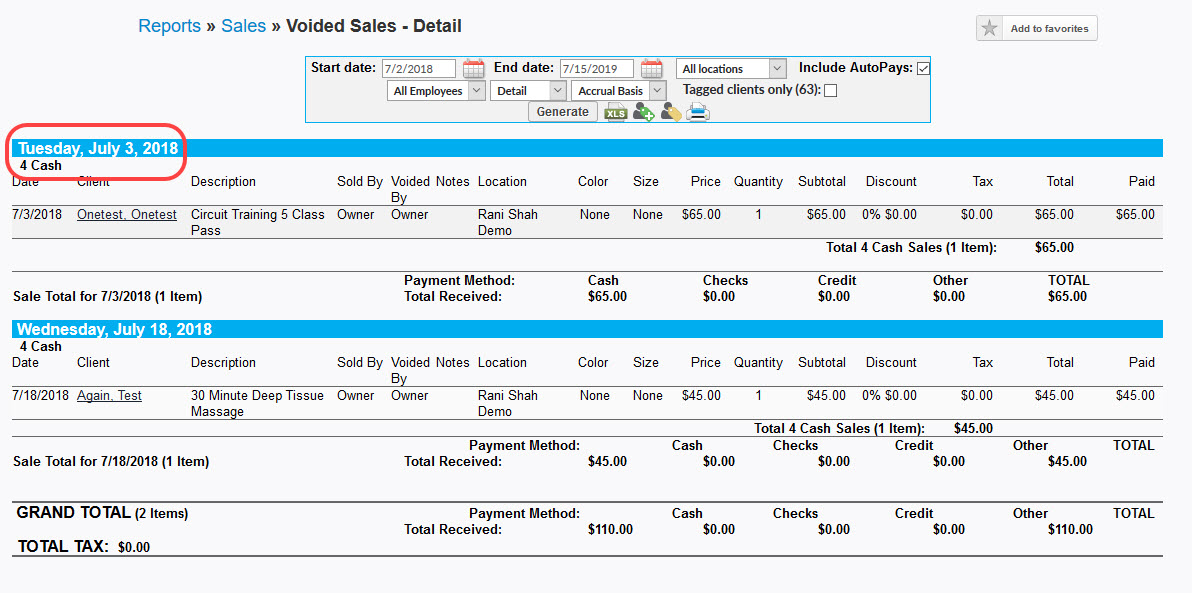
Task: Go to Reports in the breadcrumb
Action: (169, 26)
